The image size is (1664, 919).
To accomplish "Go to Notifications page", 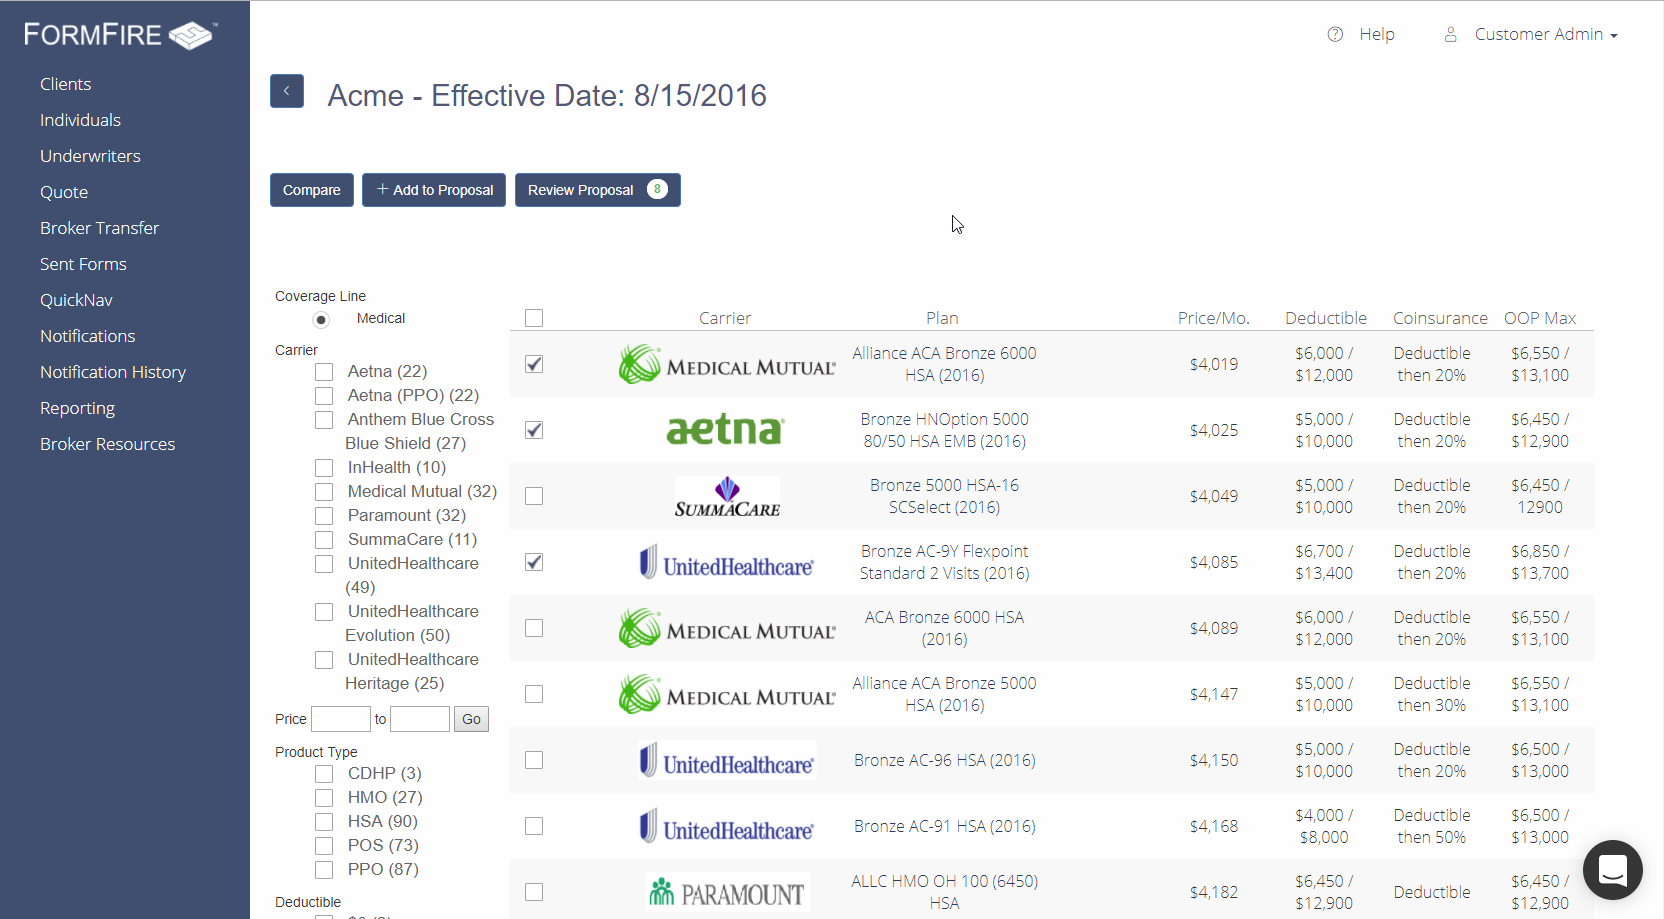I will [x=88, y=336].
